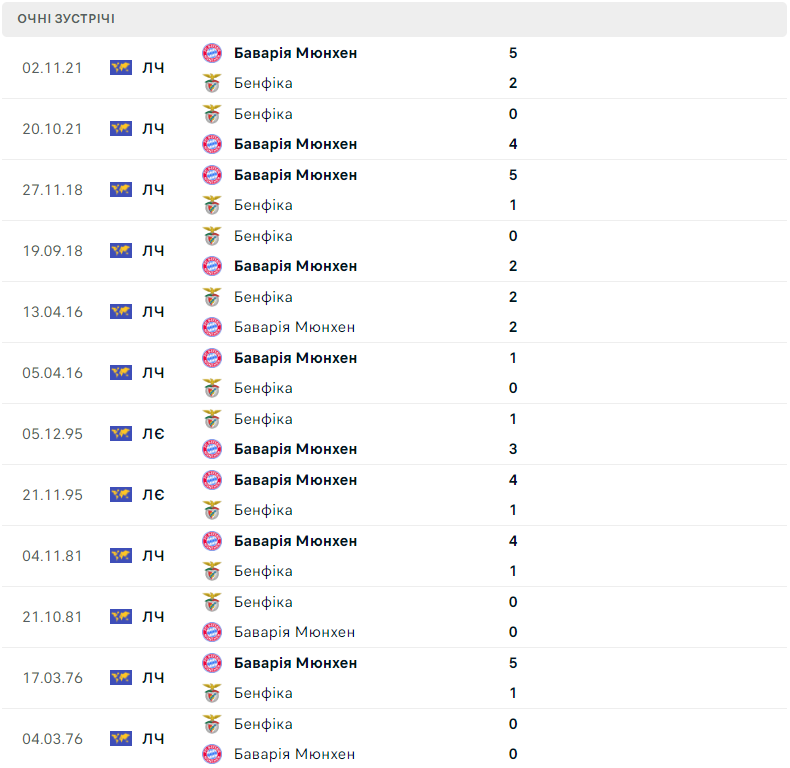This screenshot has height=768, width=790.
Task: Click Benfica crest in 02.11.21 match
Action: coord(212,83)
